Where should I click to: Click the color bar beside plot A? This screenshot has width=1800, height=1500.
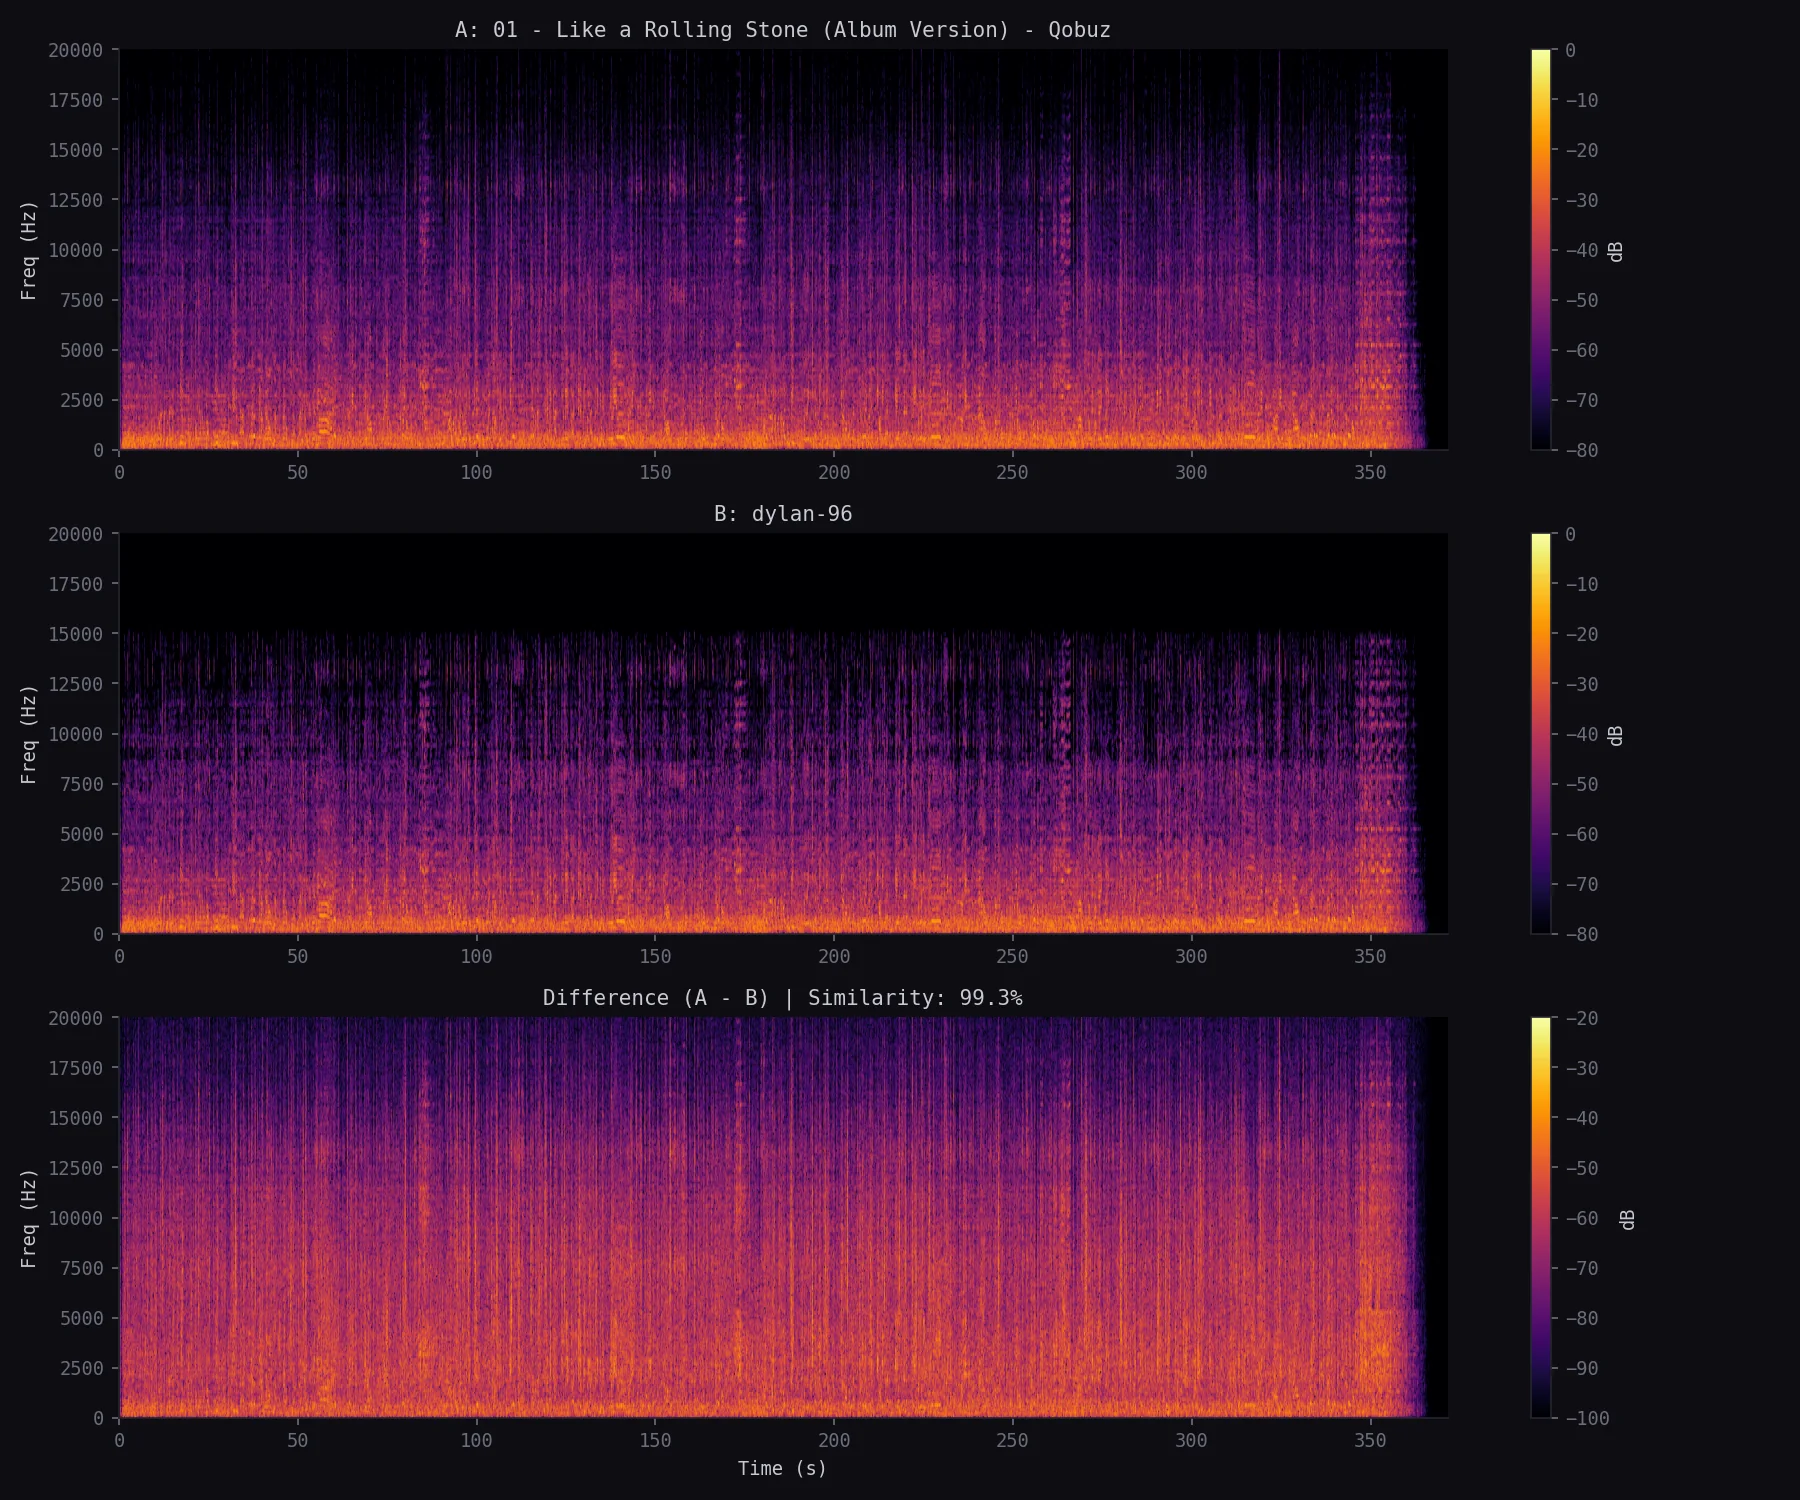[x=1541, y=250]
